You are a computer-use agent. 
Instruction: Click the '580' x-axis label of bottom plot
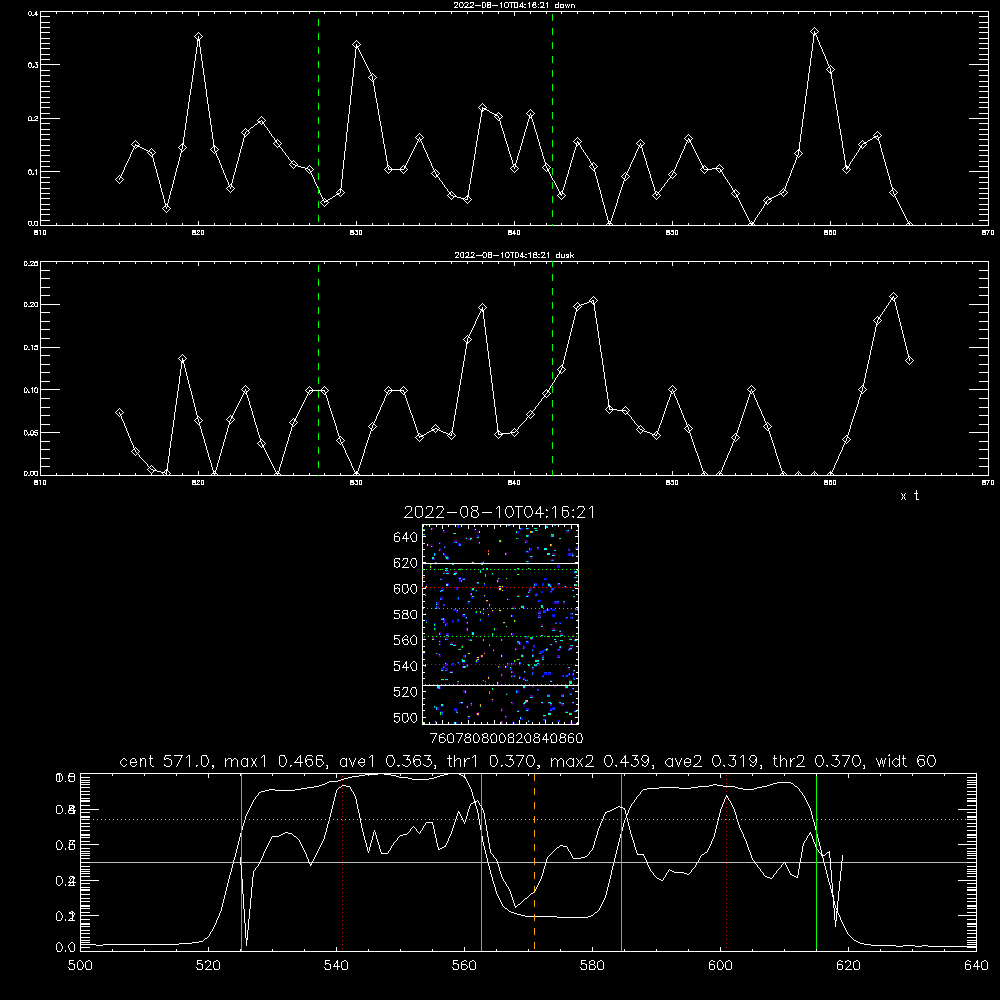[592, 966]
